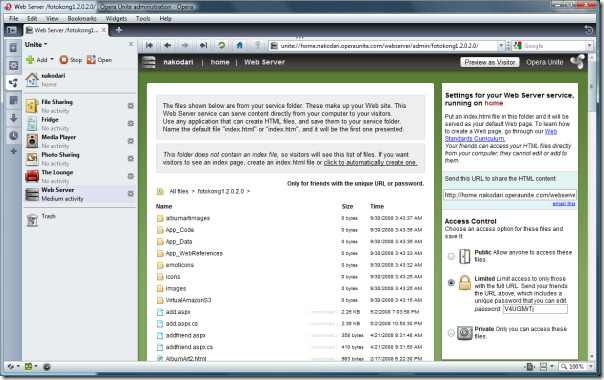Click the email this link
The image size is (604, 380).
click(x=564, y=203)
